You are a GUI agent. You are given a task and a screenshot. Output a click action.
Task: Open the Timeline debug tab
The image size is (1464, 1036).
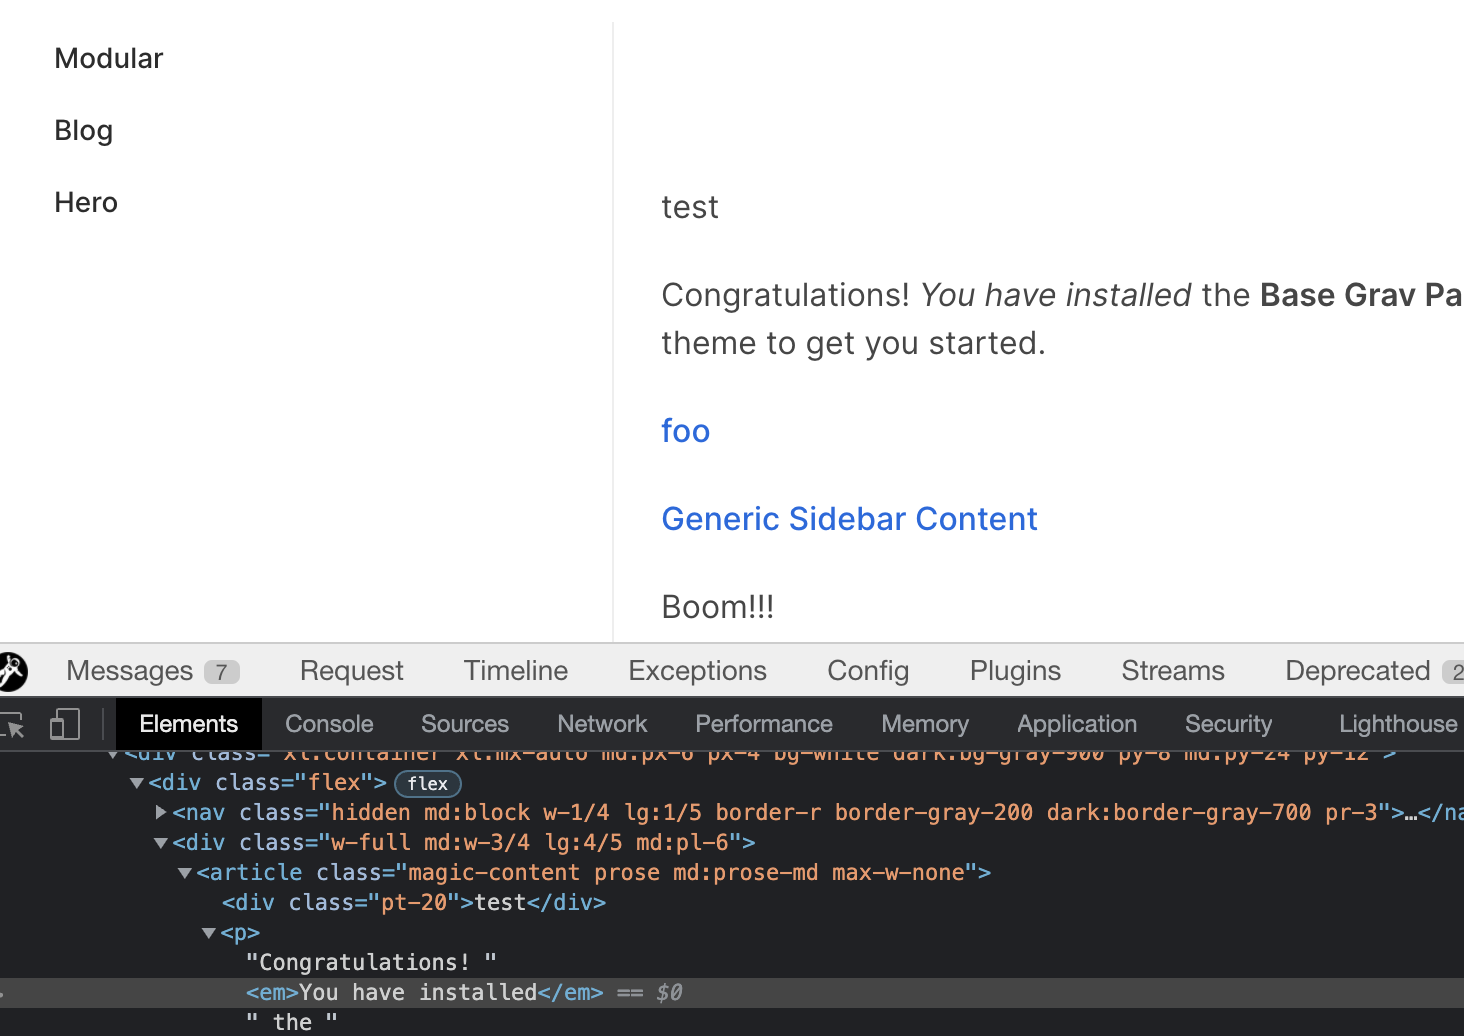coord(515,670)
